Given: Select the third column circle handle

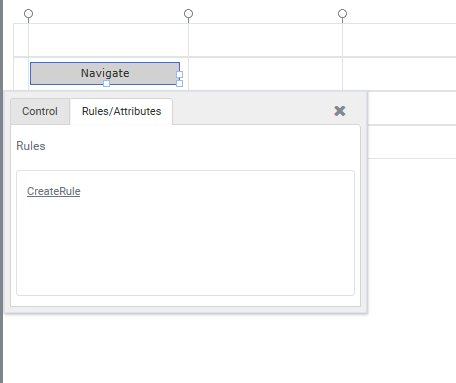Looking at the screenshot, I should click(342, 14).
